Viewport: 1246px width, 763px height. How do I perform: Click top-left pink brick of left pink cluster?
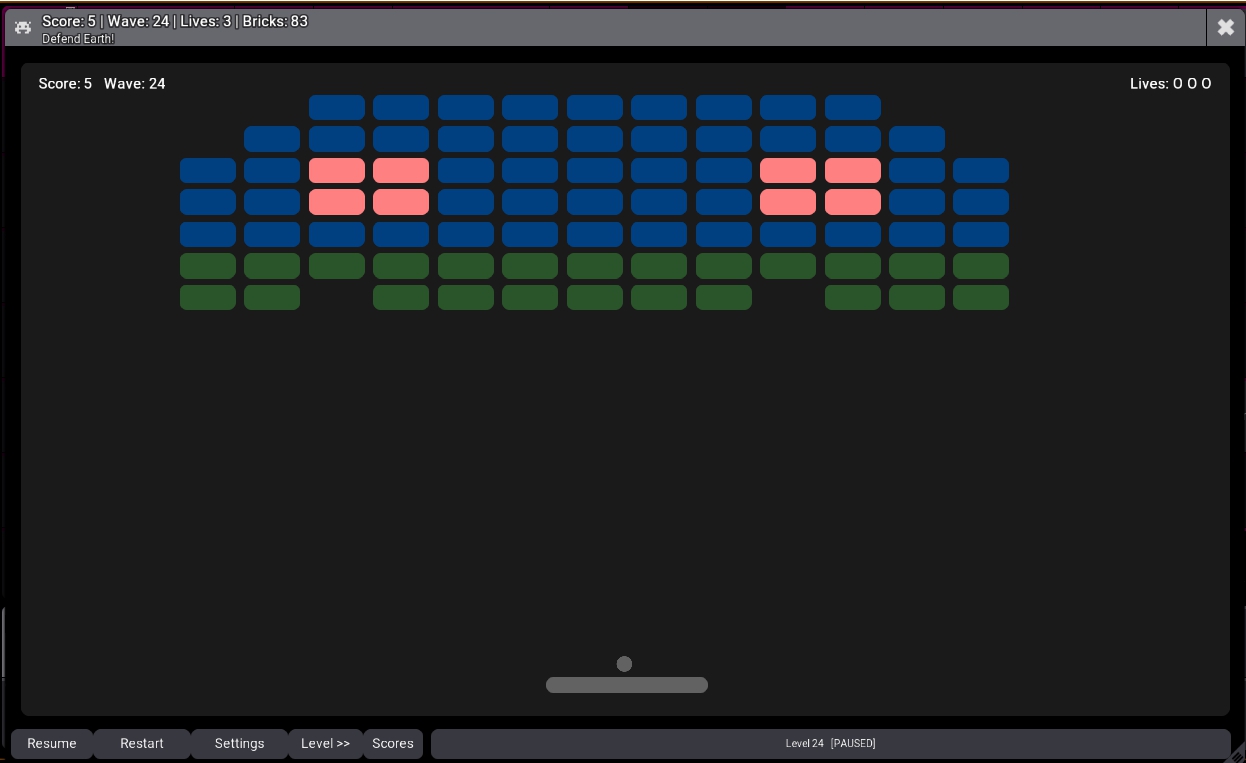(x=336, y=171)
